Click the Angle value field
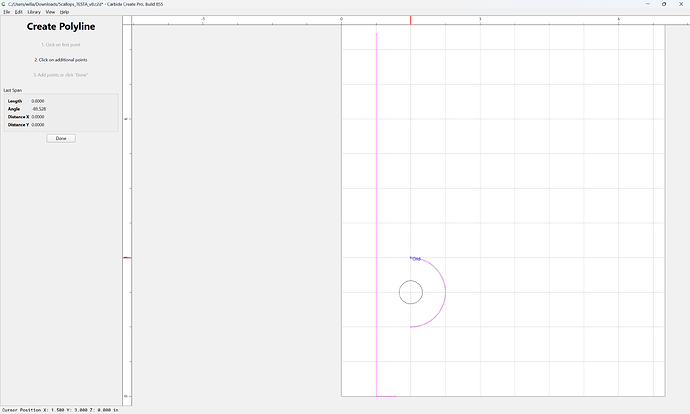This screenshot has width=690, height=414. coord(39,109)
